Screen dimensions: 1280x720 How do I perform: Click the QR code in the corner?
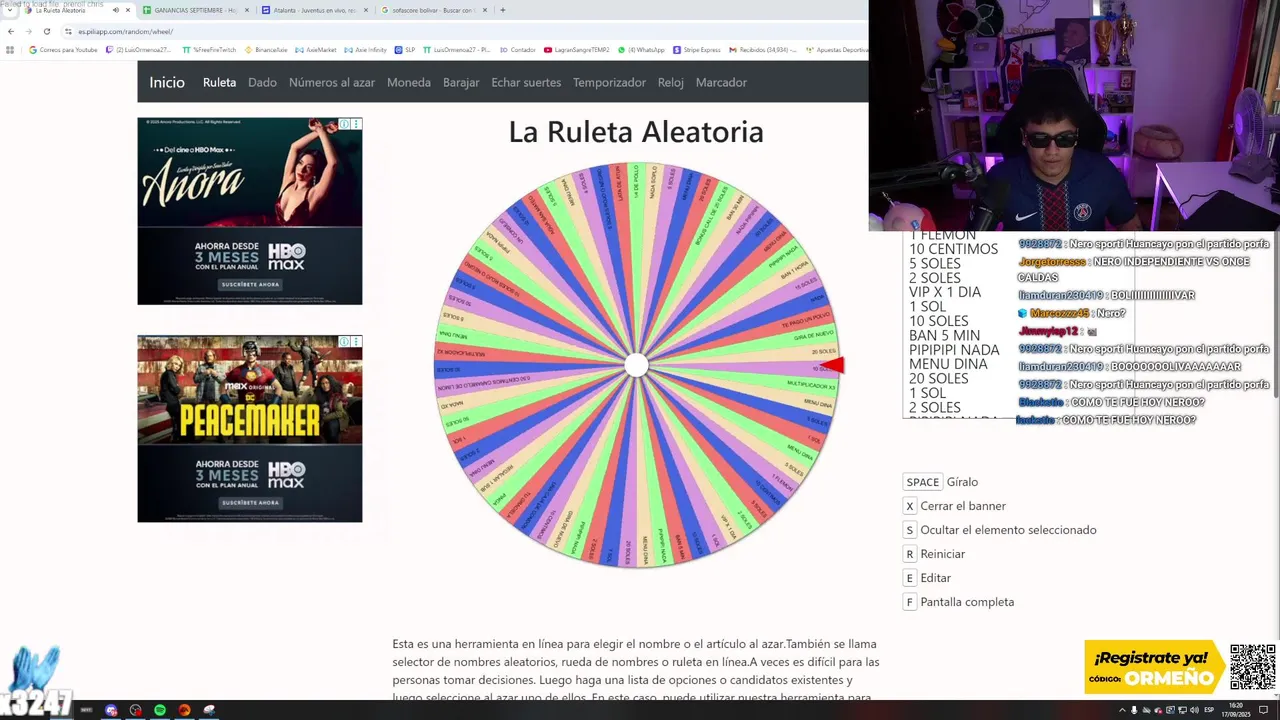click(1253, 667)
